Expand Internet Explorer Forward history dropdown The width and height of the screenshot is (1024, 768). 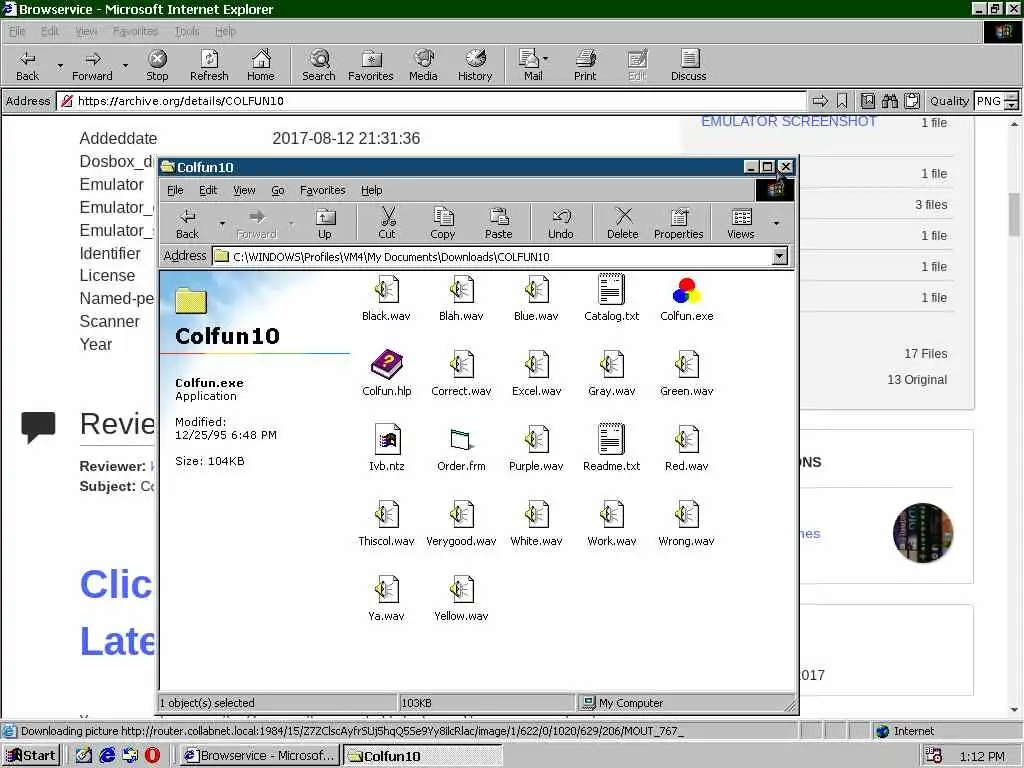coord(125,65)
